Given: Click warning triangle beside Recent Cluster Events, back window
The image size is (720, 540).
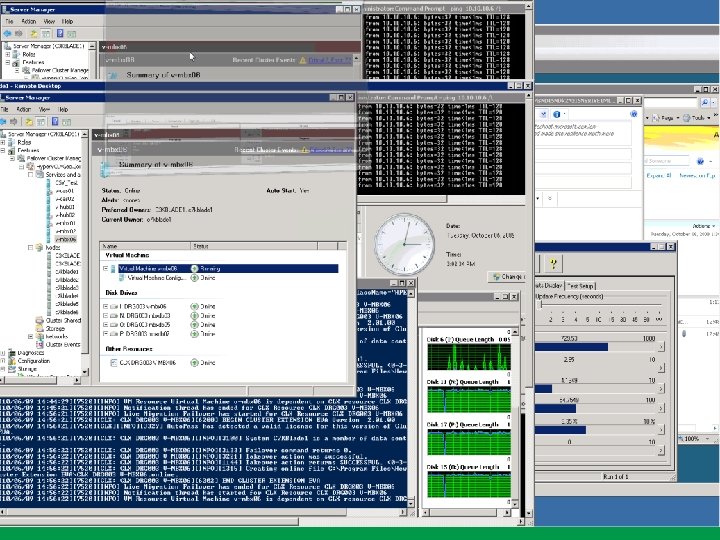Looking at the screenshot, I should pos(303,60).
